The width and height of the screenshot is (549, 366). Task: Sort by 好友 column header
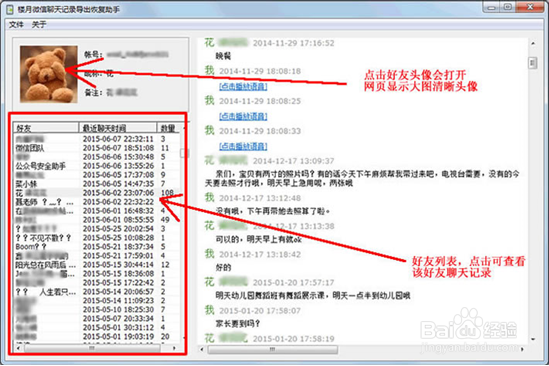point(46,128)
